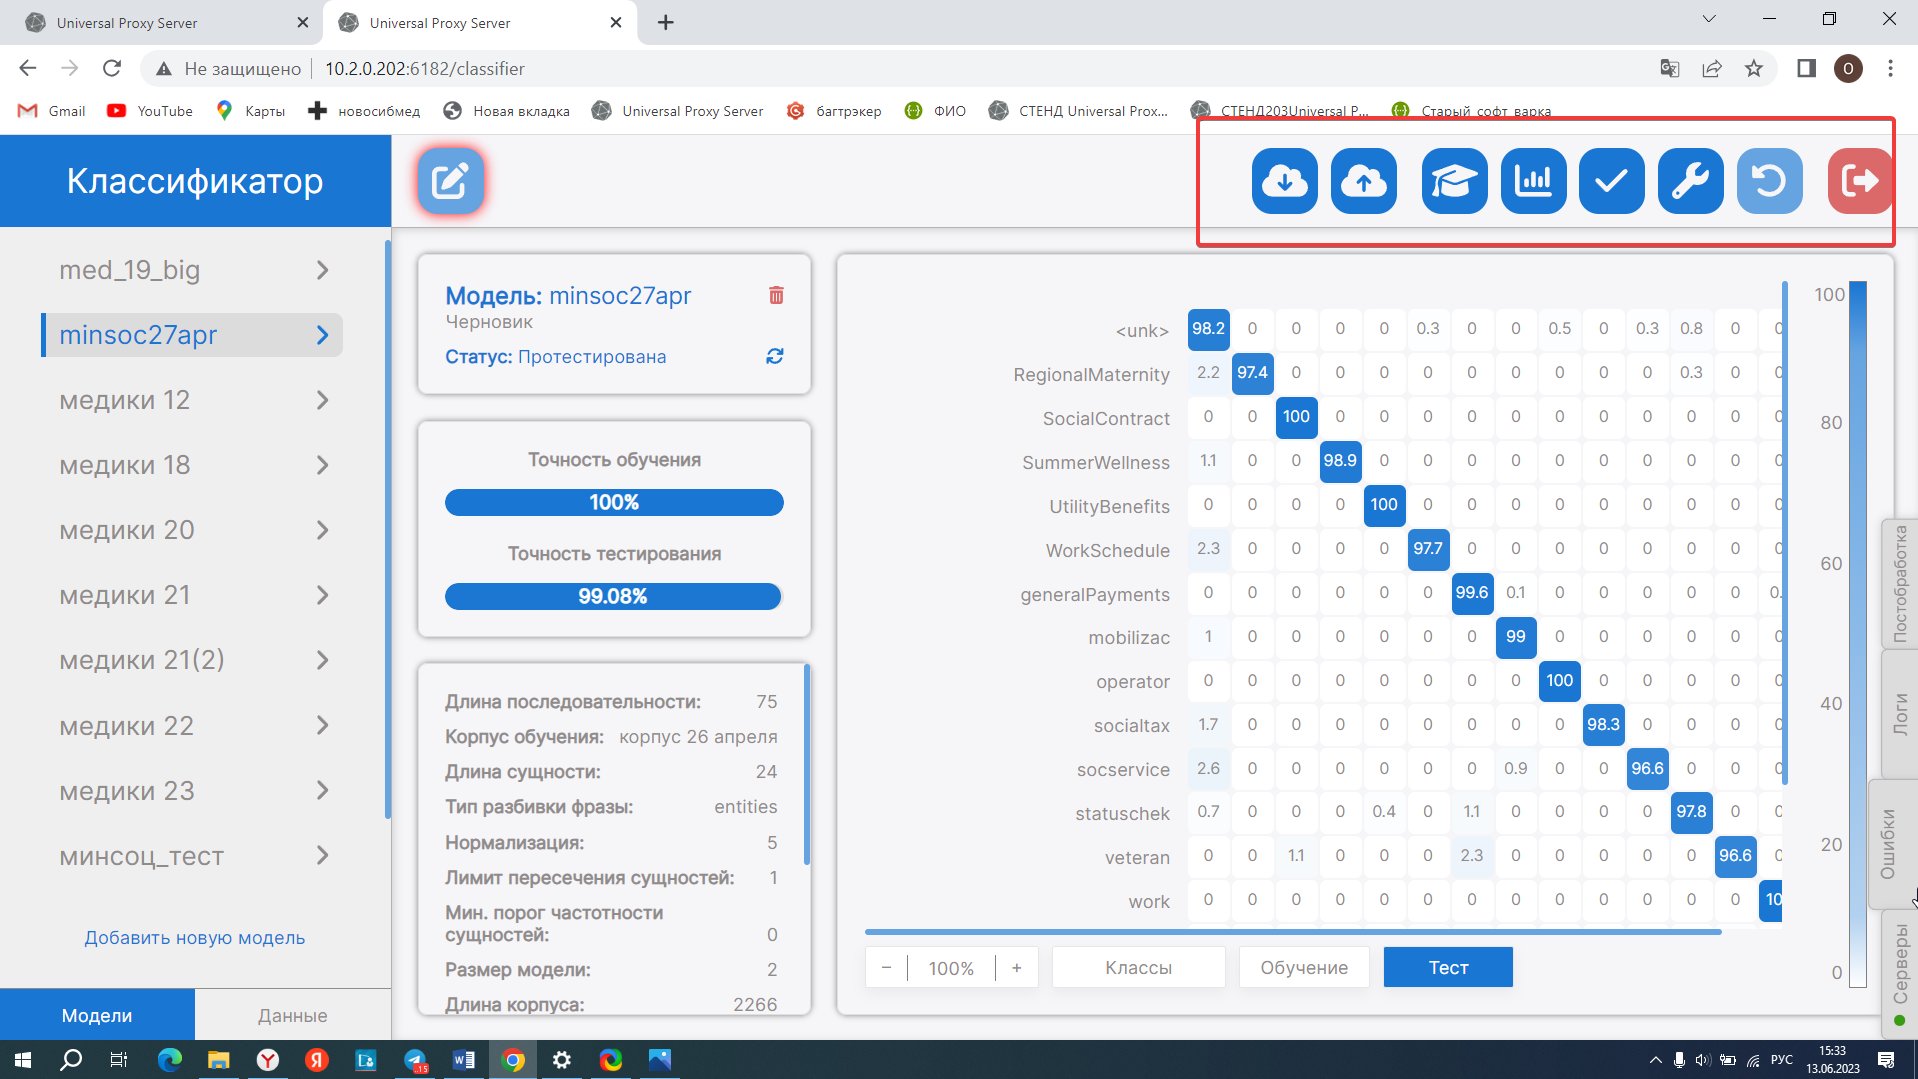This screenshot has width=1918, height=1079.
Task: Show the Классы view button
Action: pyautogui.click(x=1138, y=967)
